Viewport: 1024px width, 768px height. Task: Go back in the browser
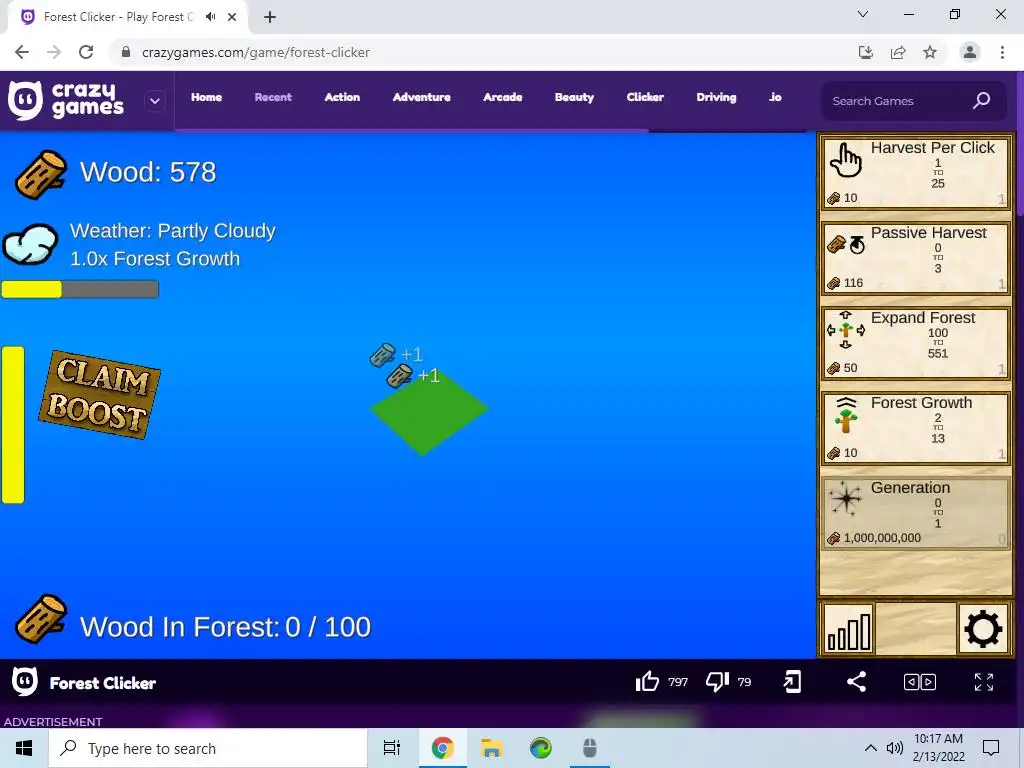coord(22,52)
